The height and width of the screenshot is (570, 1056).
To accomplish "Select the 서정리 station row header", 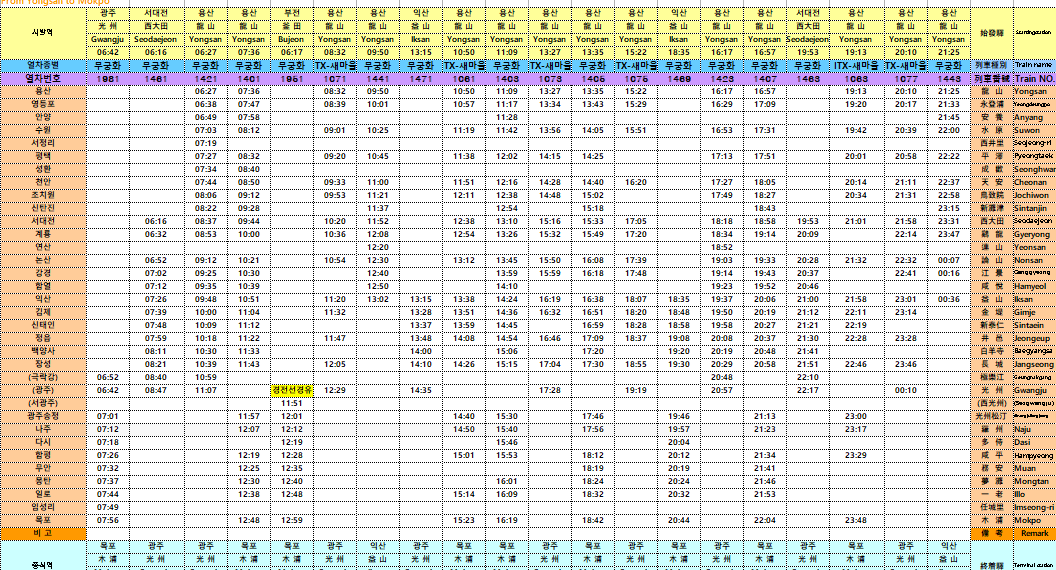I will pos(43,143).
